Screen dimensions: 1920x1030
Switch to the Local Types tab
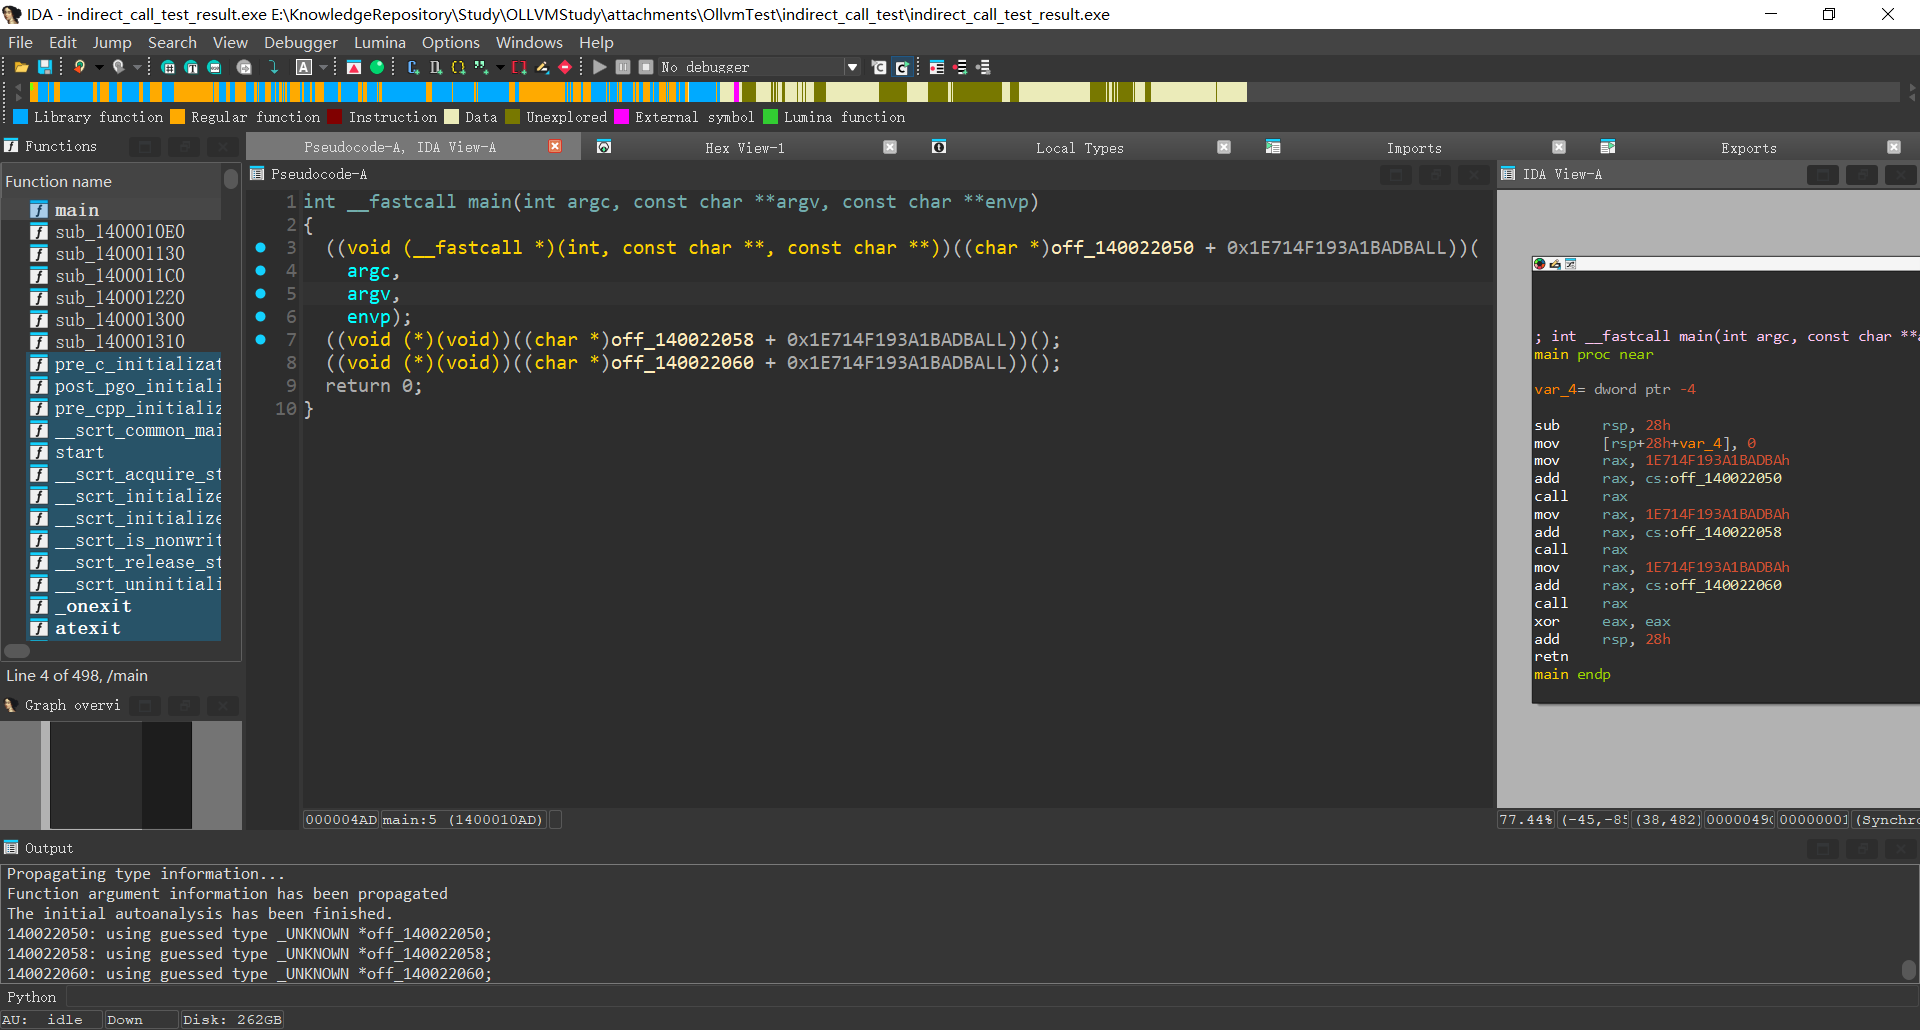click(1080, 148)
